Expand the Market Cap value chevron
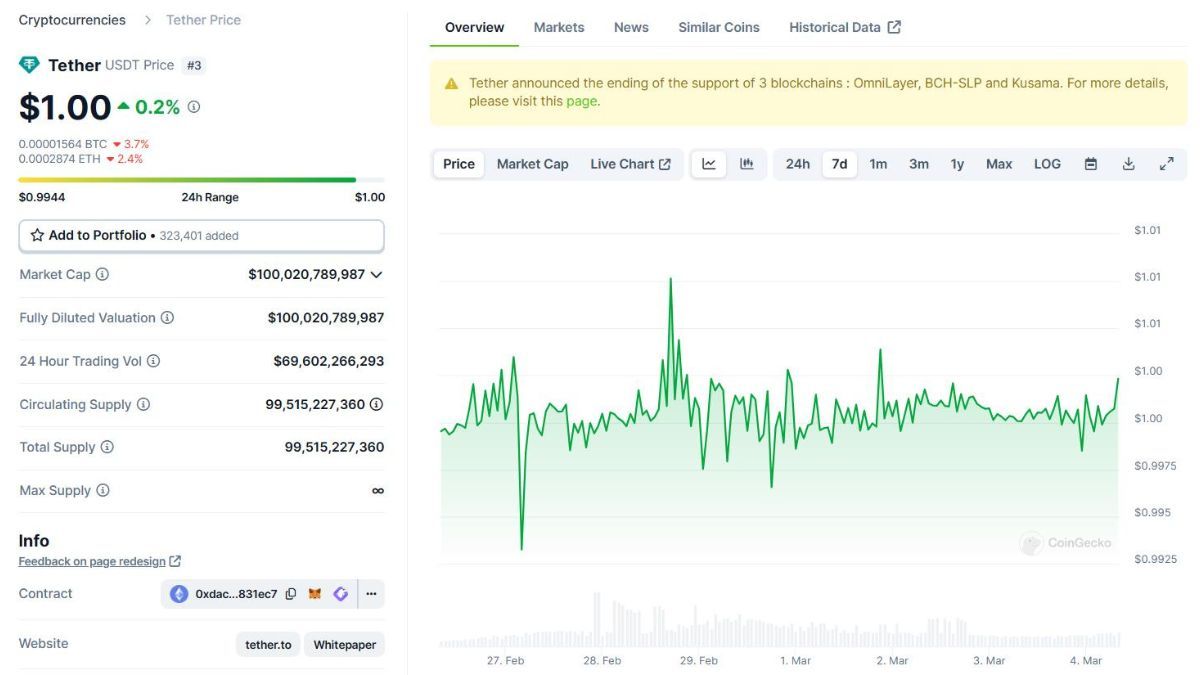This screenshot has width=1200, height=675. pos(377,274)
